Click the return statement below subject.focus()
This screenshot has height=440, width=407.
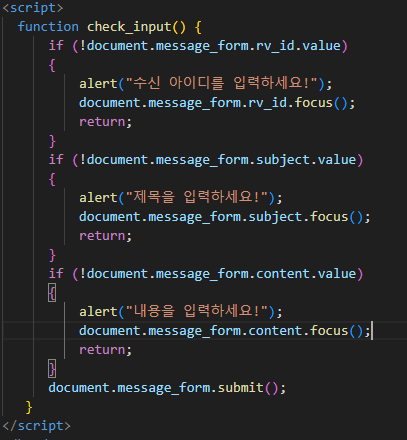pos(105,236)
